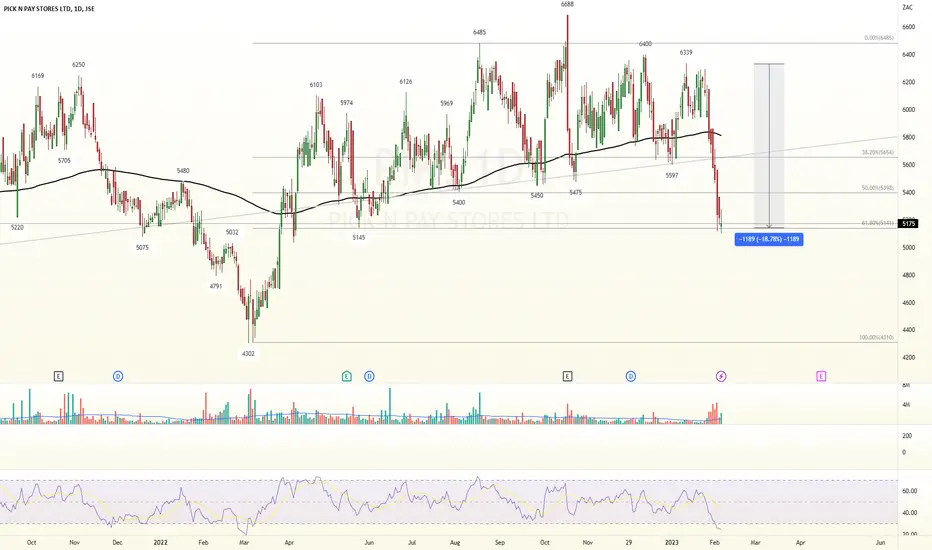Click the 4302 lowest price label
The image size is (932, 550).
[248, 353]
